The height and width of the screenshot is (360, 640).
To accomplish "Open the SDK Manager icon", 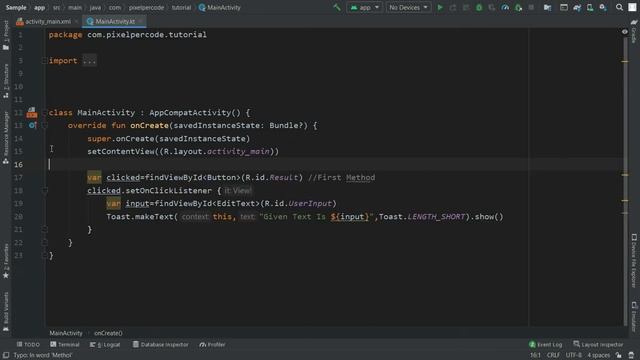I will (x=603, y=7).
